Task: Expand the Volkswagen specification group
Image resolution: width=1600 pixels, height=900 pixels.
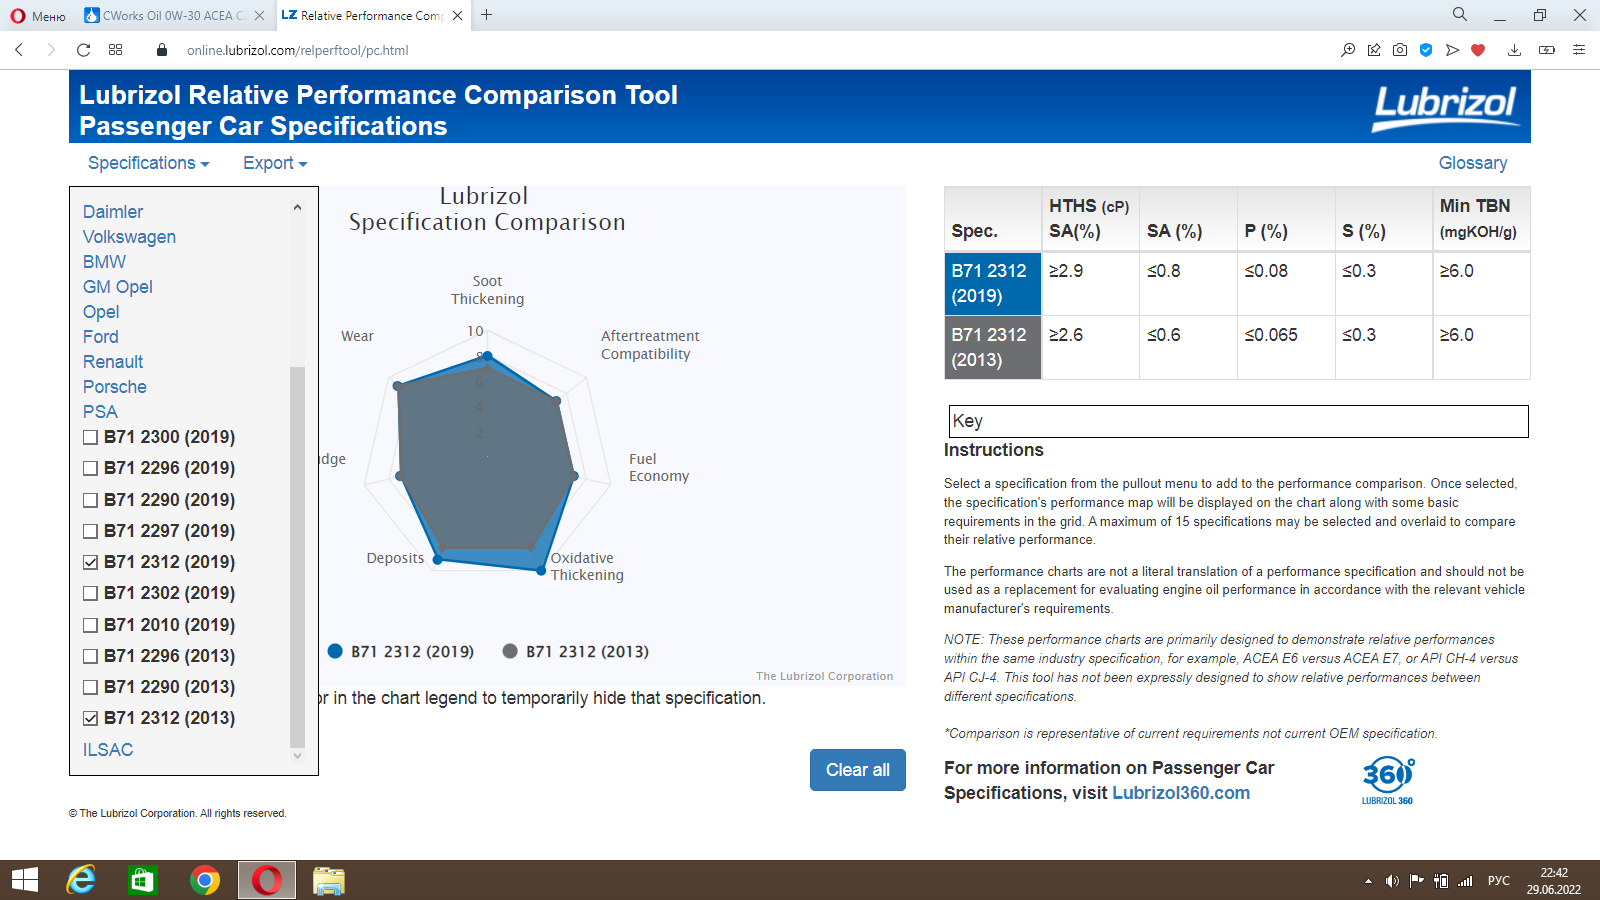Action: [129, 237]
